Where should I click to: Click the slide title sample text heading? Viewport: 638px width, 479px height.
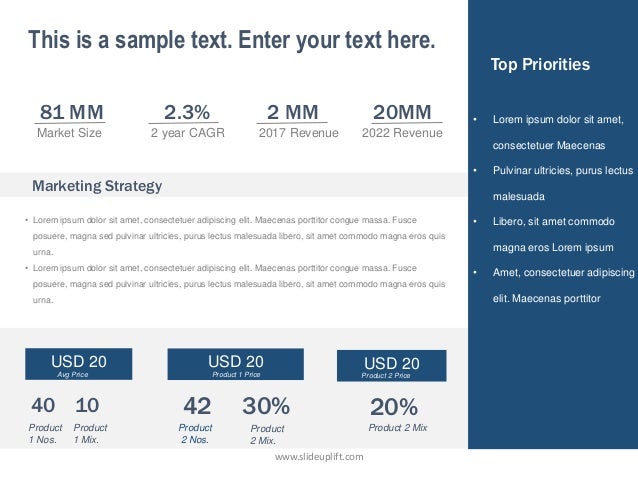click(x=232, y=41)
